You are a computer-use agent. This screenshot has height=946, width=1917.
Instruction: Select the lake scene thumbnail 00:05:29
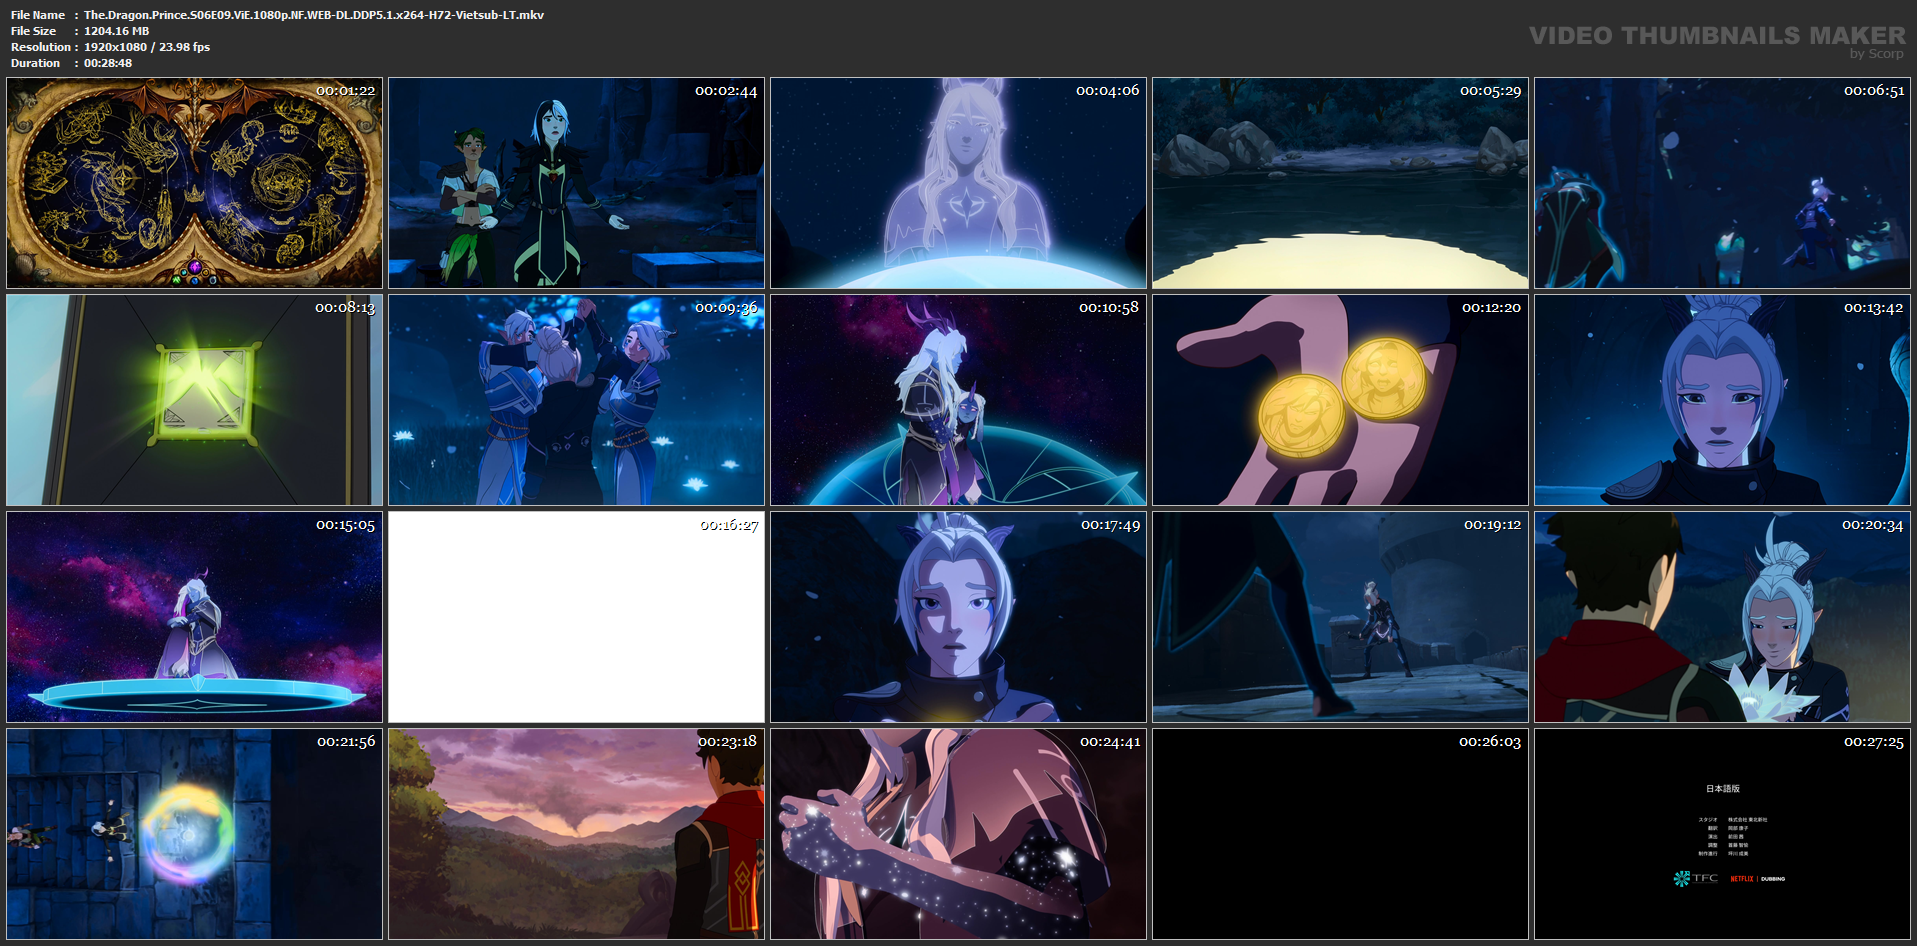[x=1341, y=183]
